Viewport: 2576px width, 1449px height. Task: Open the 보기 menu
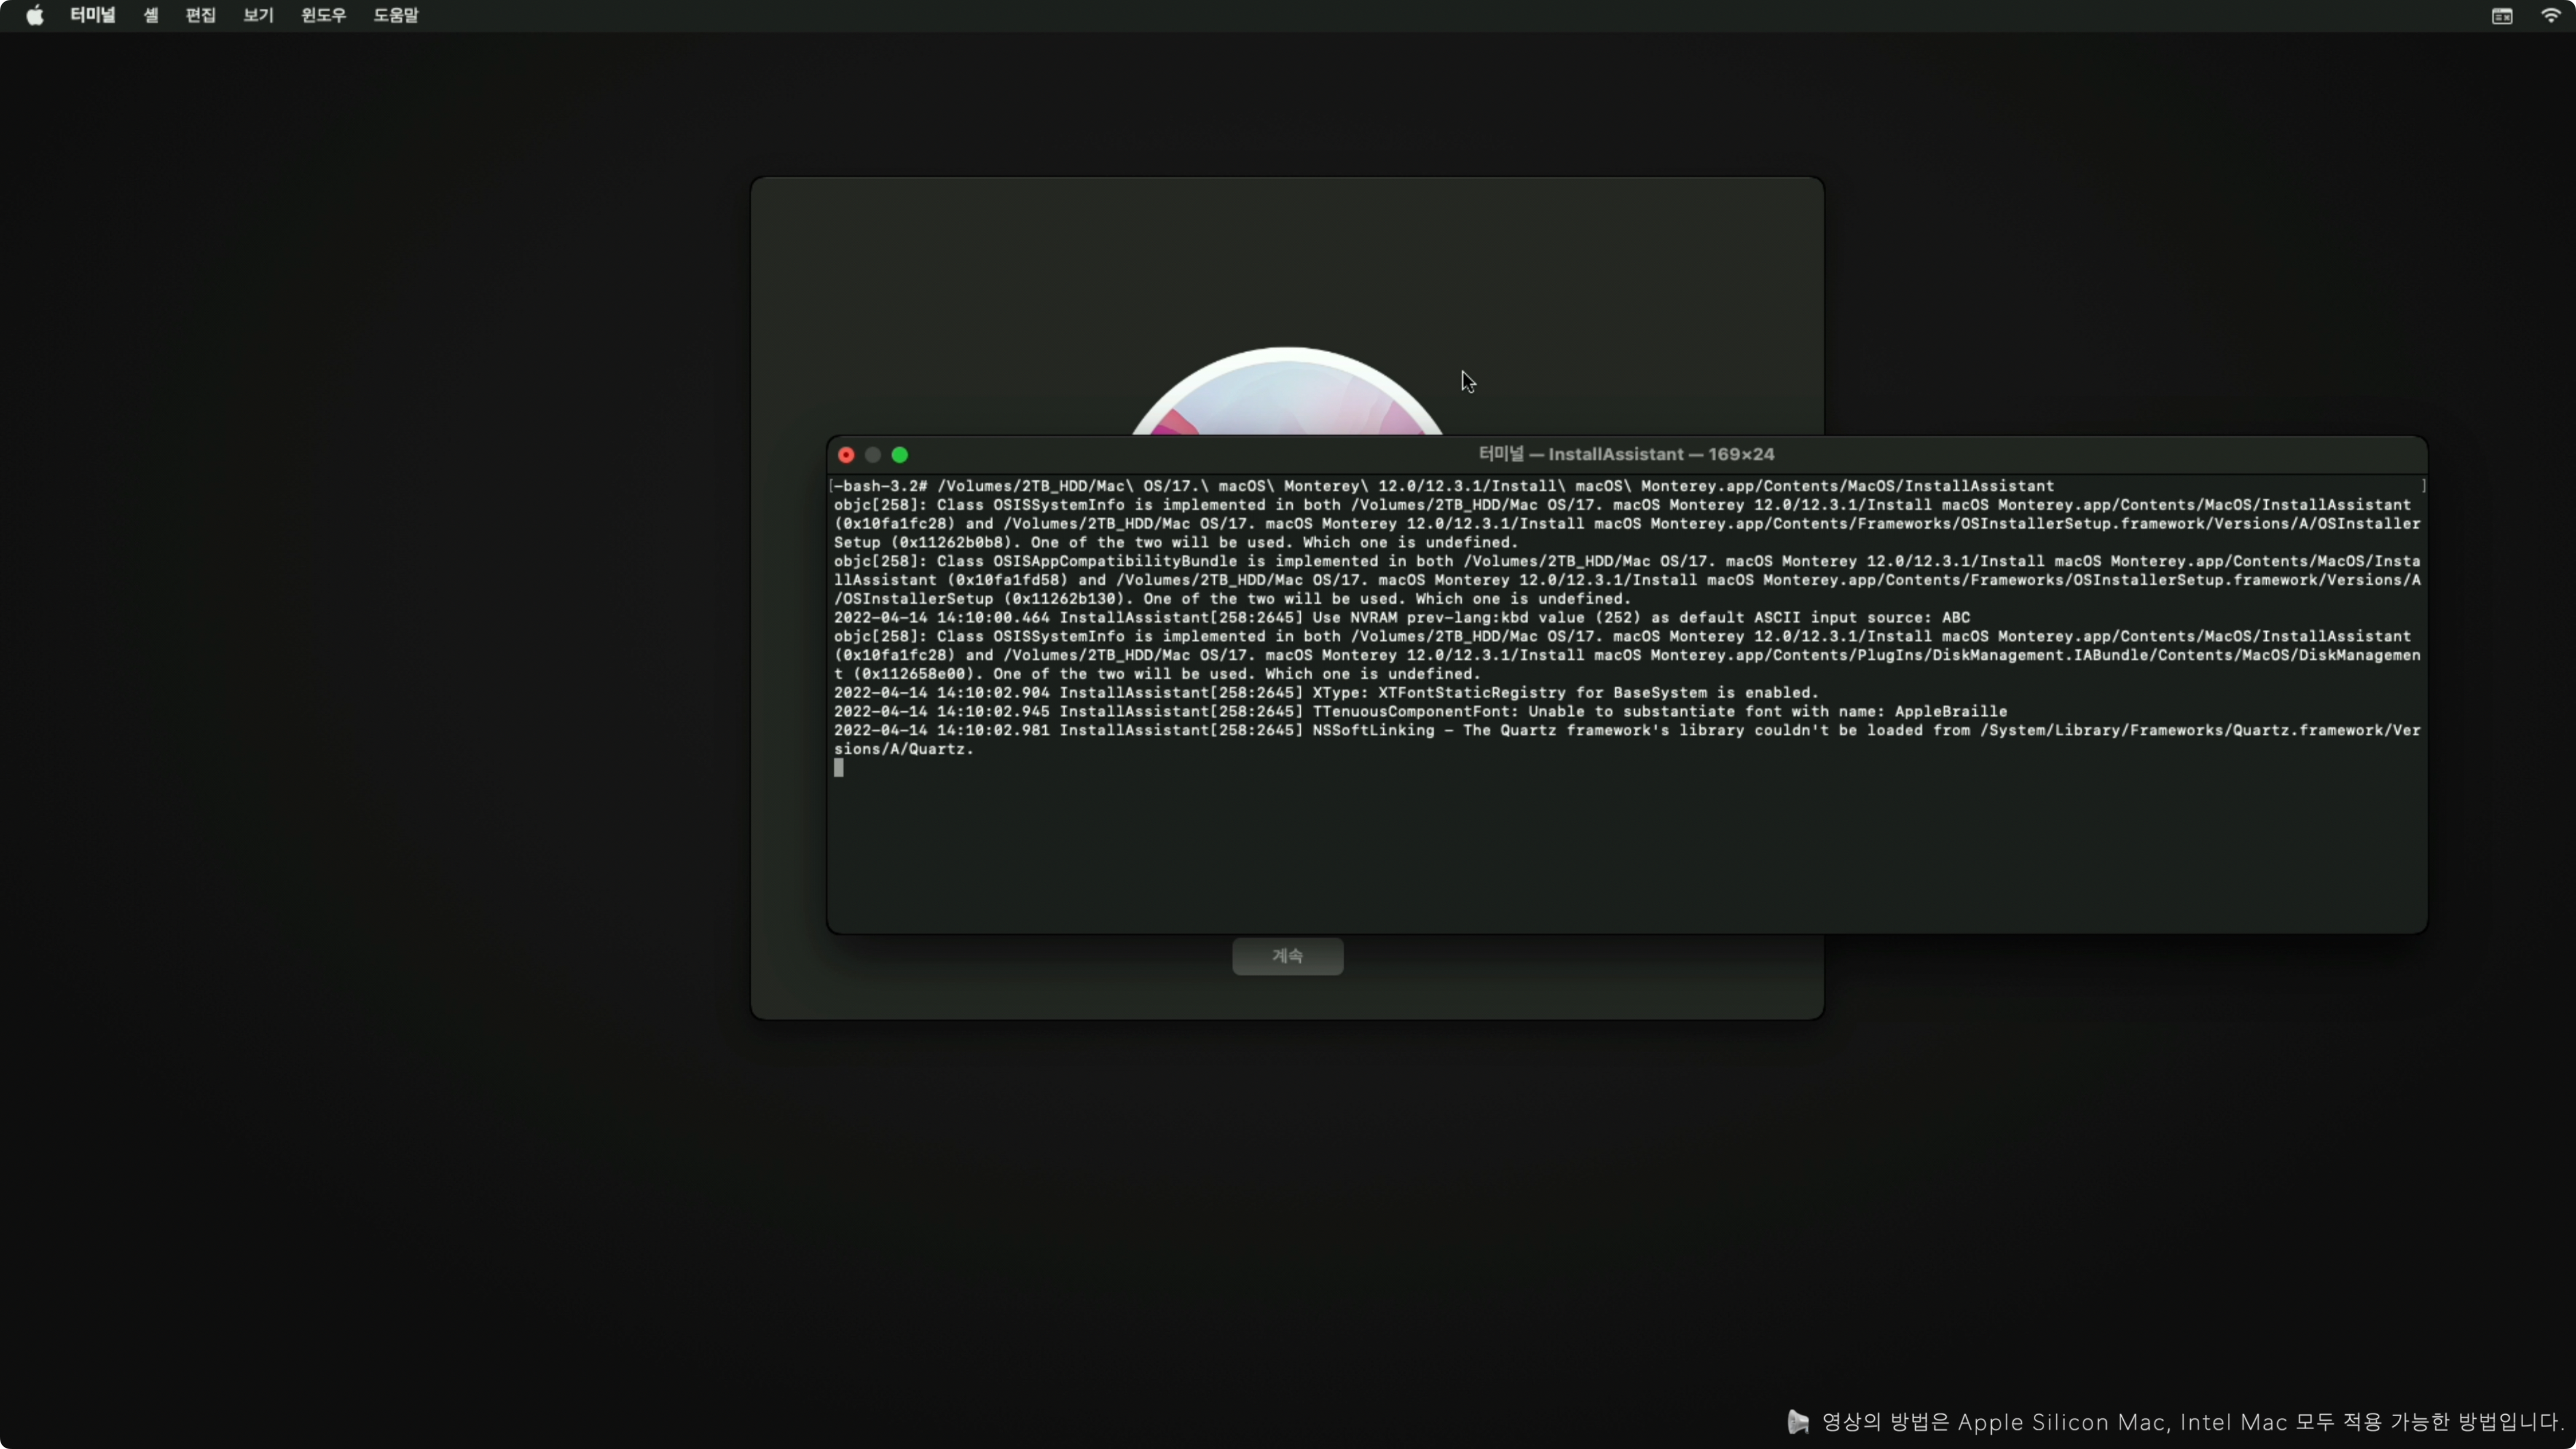pos(258,15)
